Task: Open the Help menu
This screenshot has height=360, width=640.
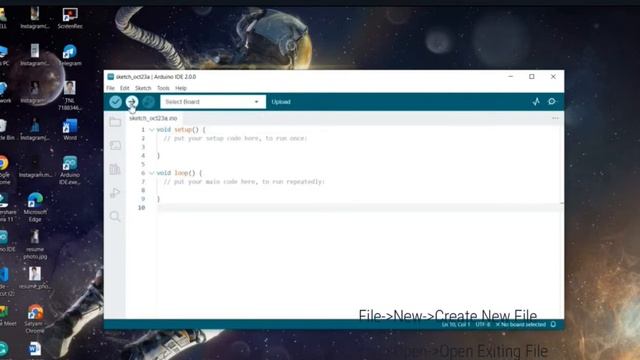Action: pos(181,88)
